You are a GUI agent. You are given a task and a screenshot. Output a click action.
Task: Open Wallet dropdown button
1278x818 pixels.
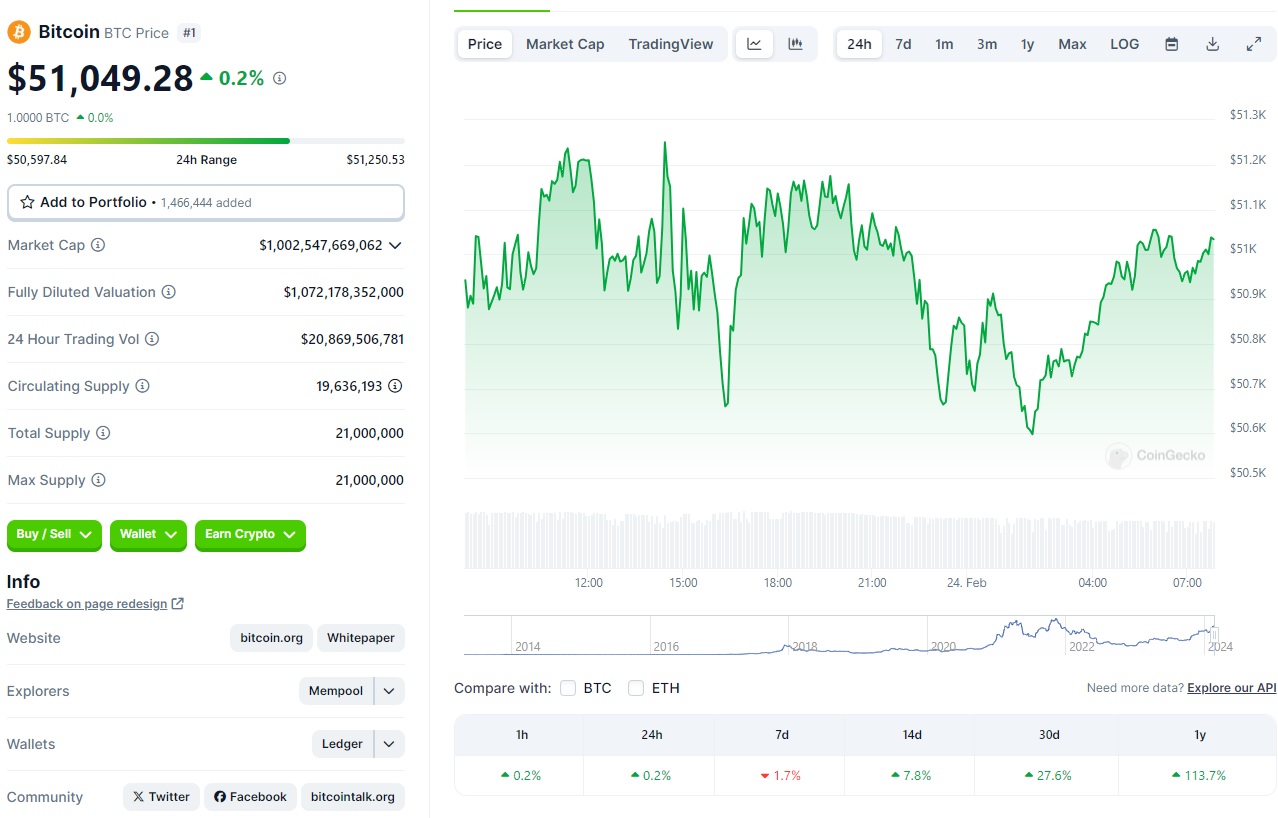(x=148, y=535)
